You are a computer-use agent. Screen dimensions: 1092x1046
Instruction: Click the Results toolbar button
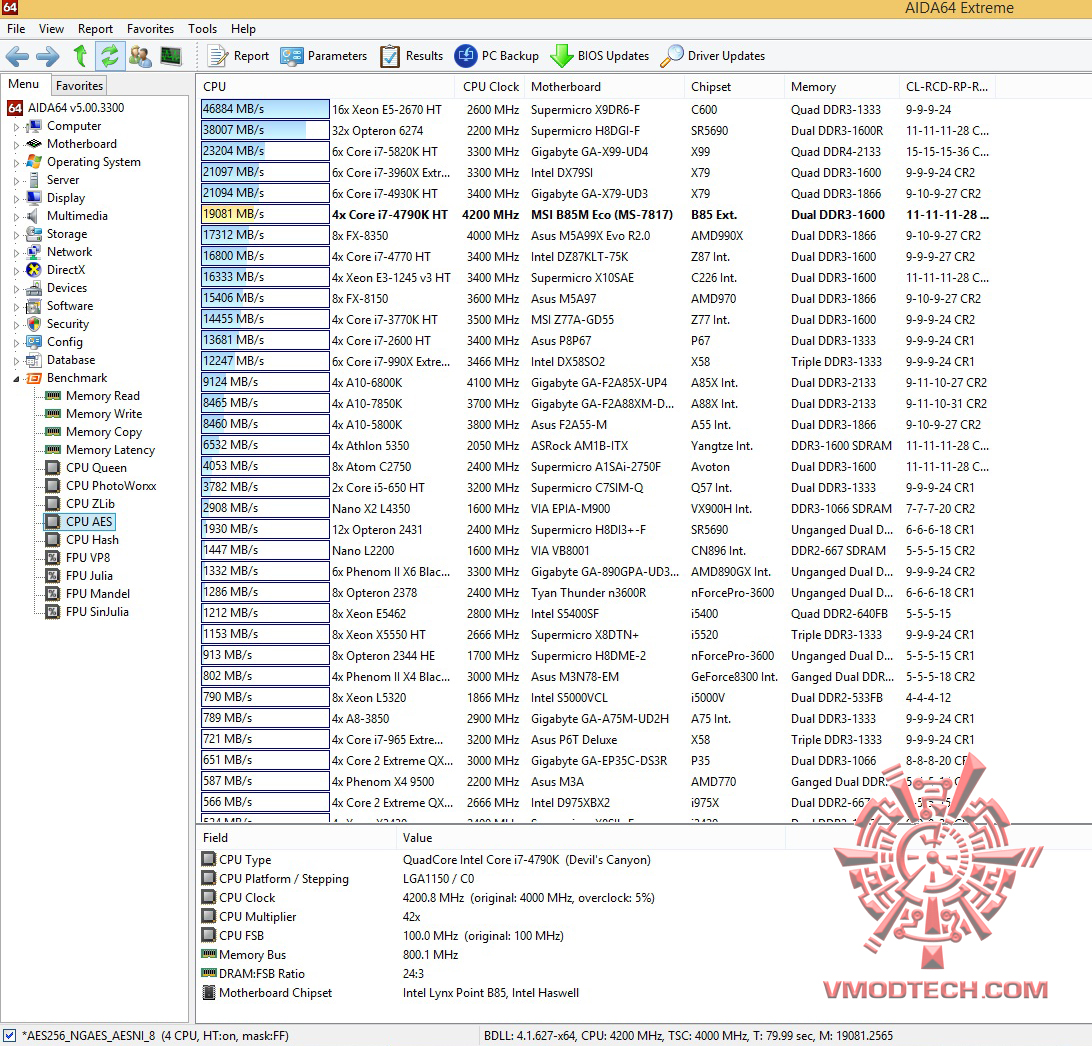click(412, 56)
